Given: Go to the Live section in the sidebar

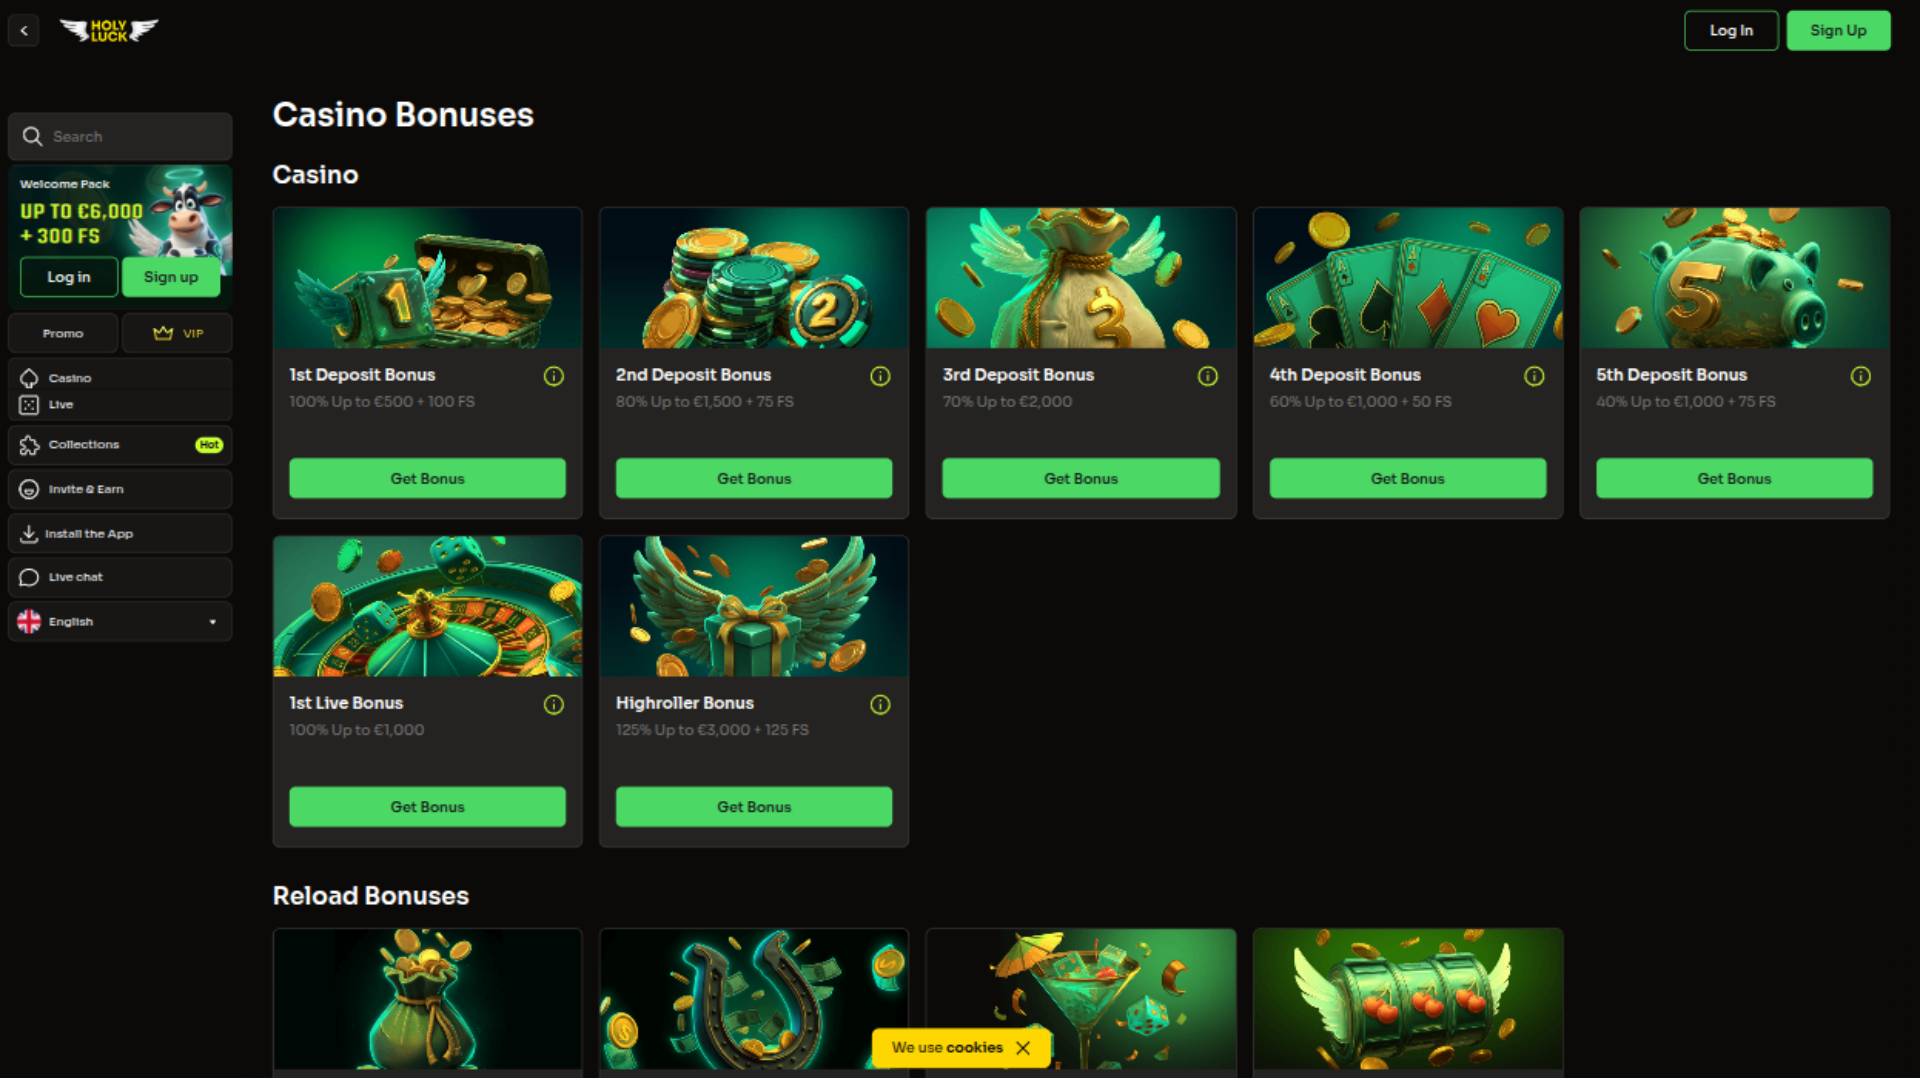Looking at the screenshot, I should click(x=60, y=405).
